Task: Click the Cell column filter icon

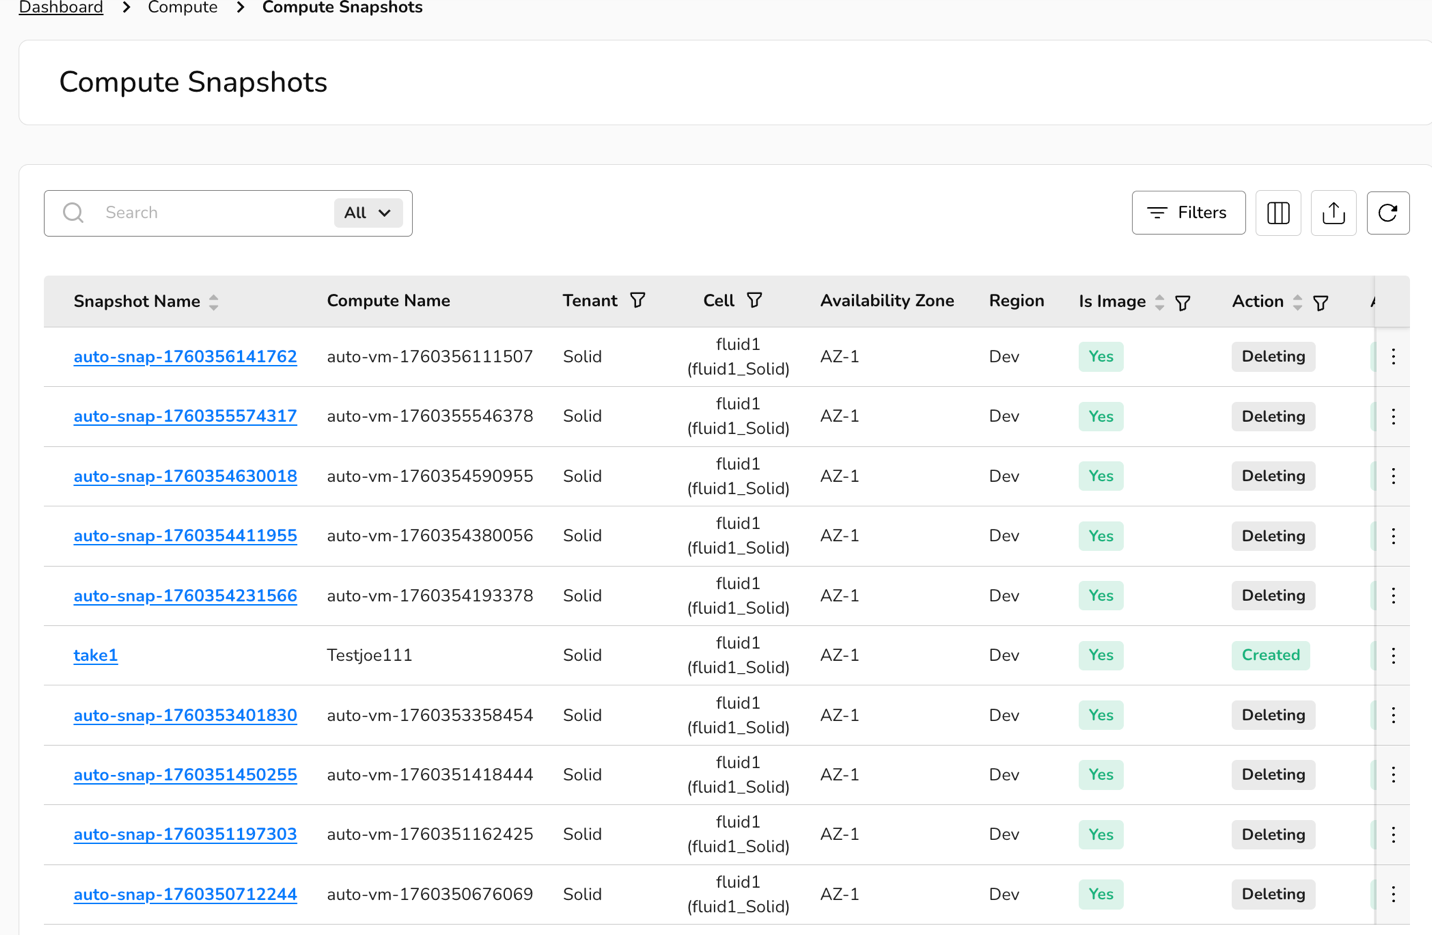Action: tap(754, 301)
